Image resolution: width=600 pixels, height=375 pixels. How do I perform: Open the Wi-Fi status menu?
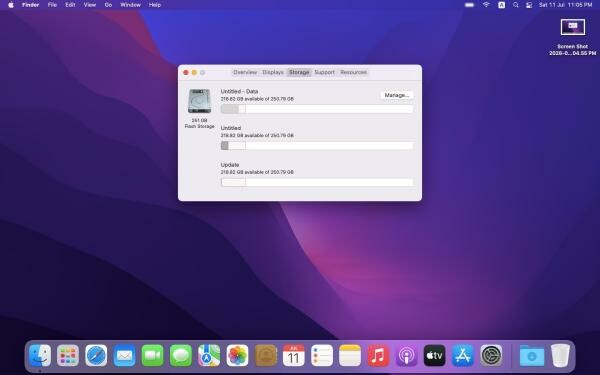(486, 5)
